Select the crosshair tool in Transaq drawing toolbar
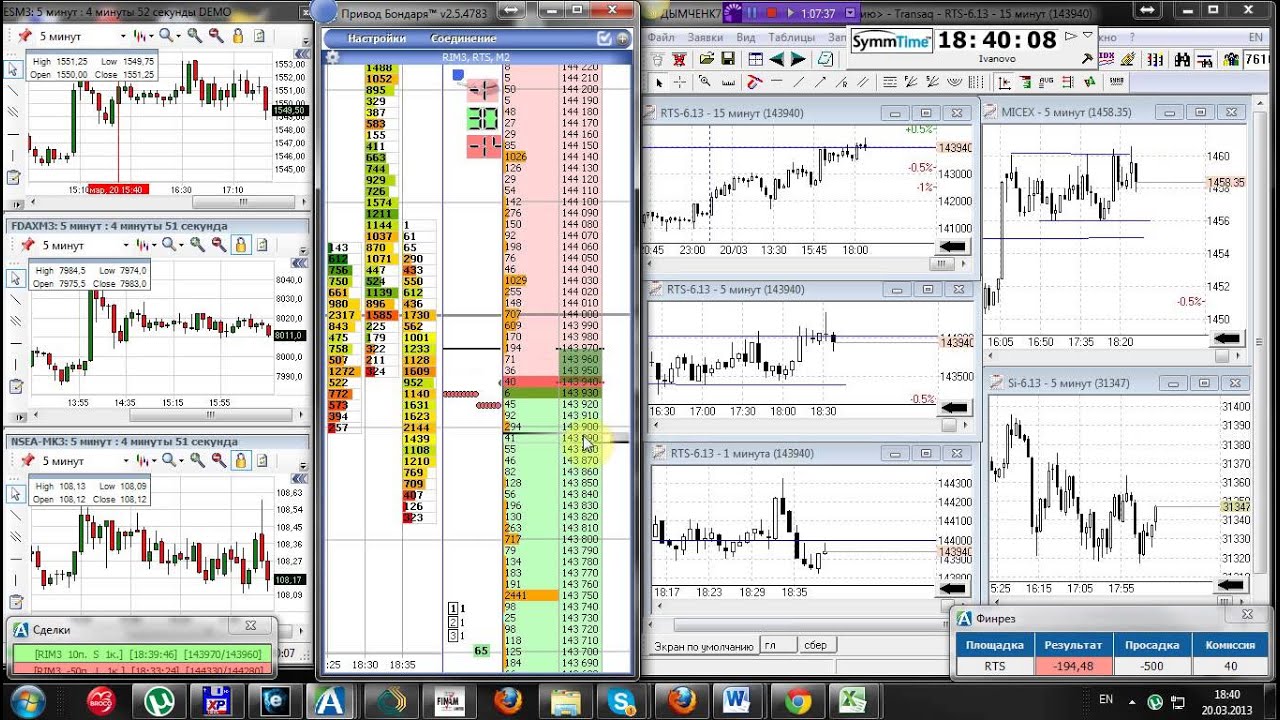This screenshot has width=1280, height=720. pos(682,82)
